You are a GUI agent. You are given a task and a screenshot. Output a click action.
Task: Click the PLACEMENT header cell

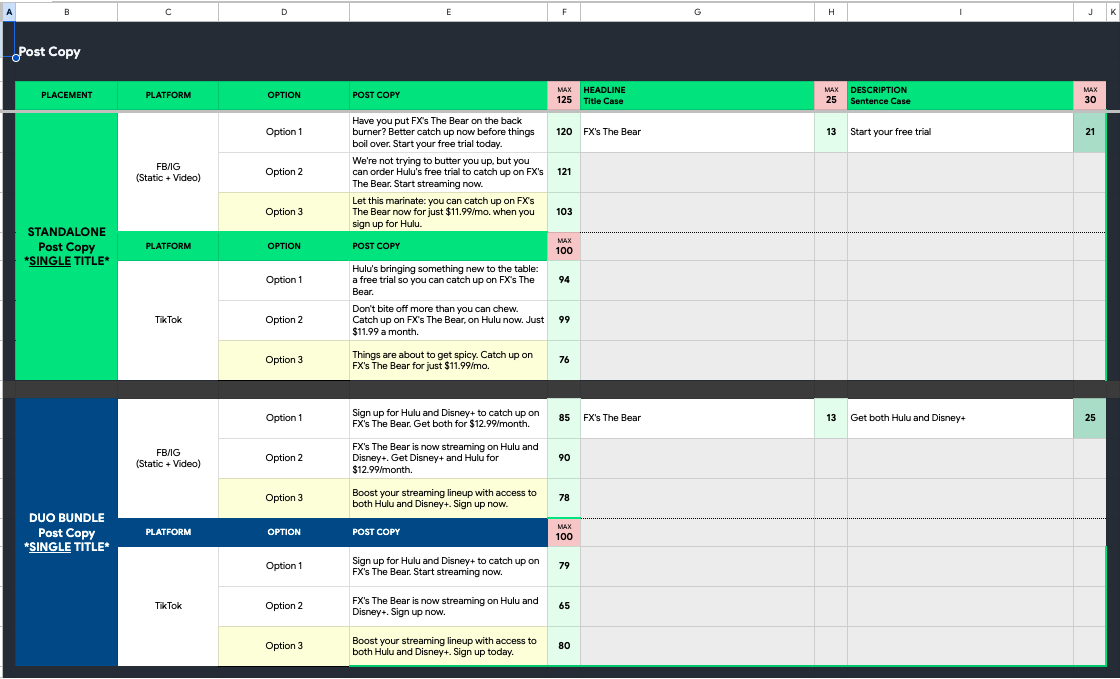pos(66,96)
